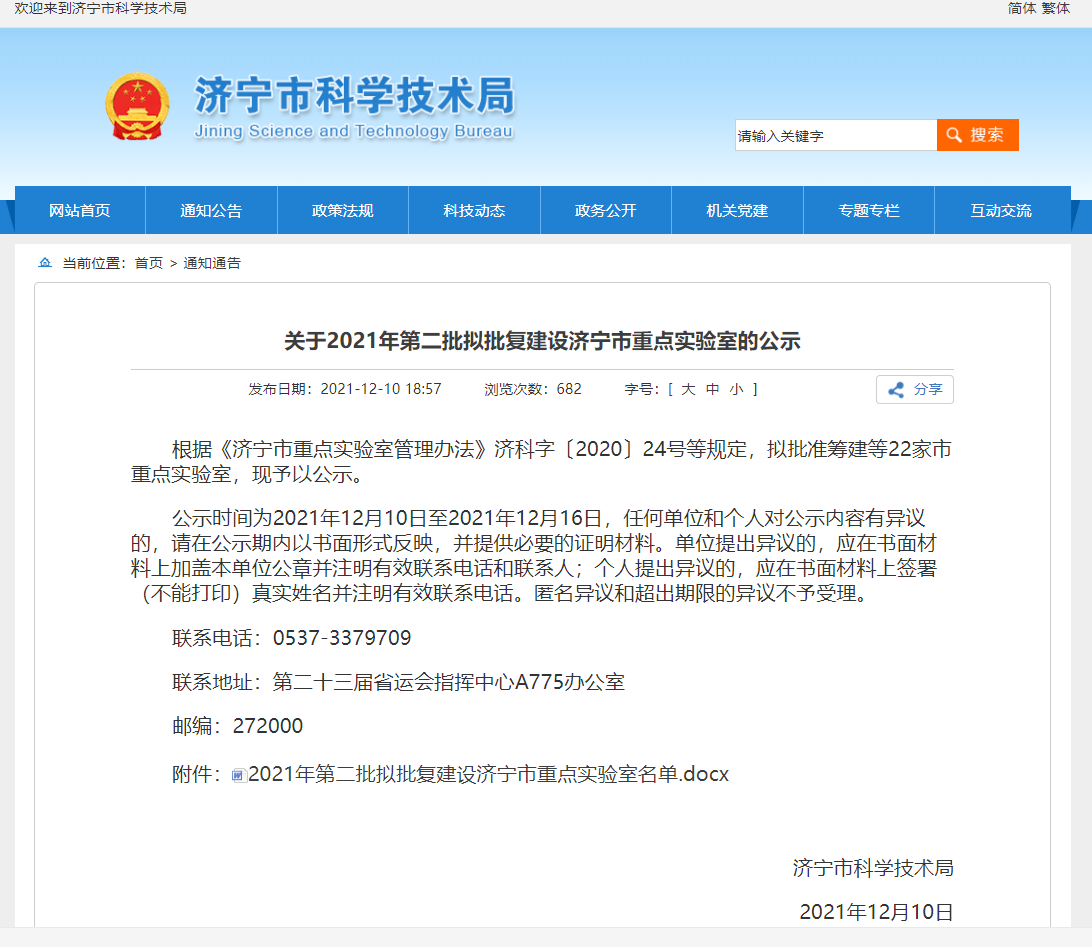Download the 2021年第二批拟批复建设济宁市重点实验室名单.docx attachment
The image size is (1092, 947).
tap(488, 774)
